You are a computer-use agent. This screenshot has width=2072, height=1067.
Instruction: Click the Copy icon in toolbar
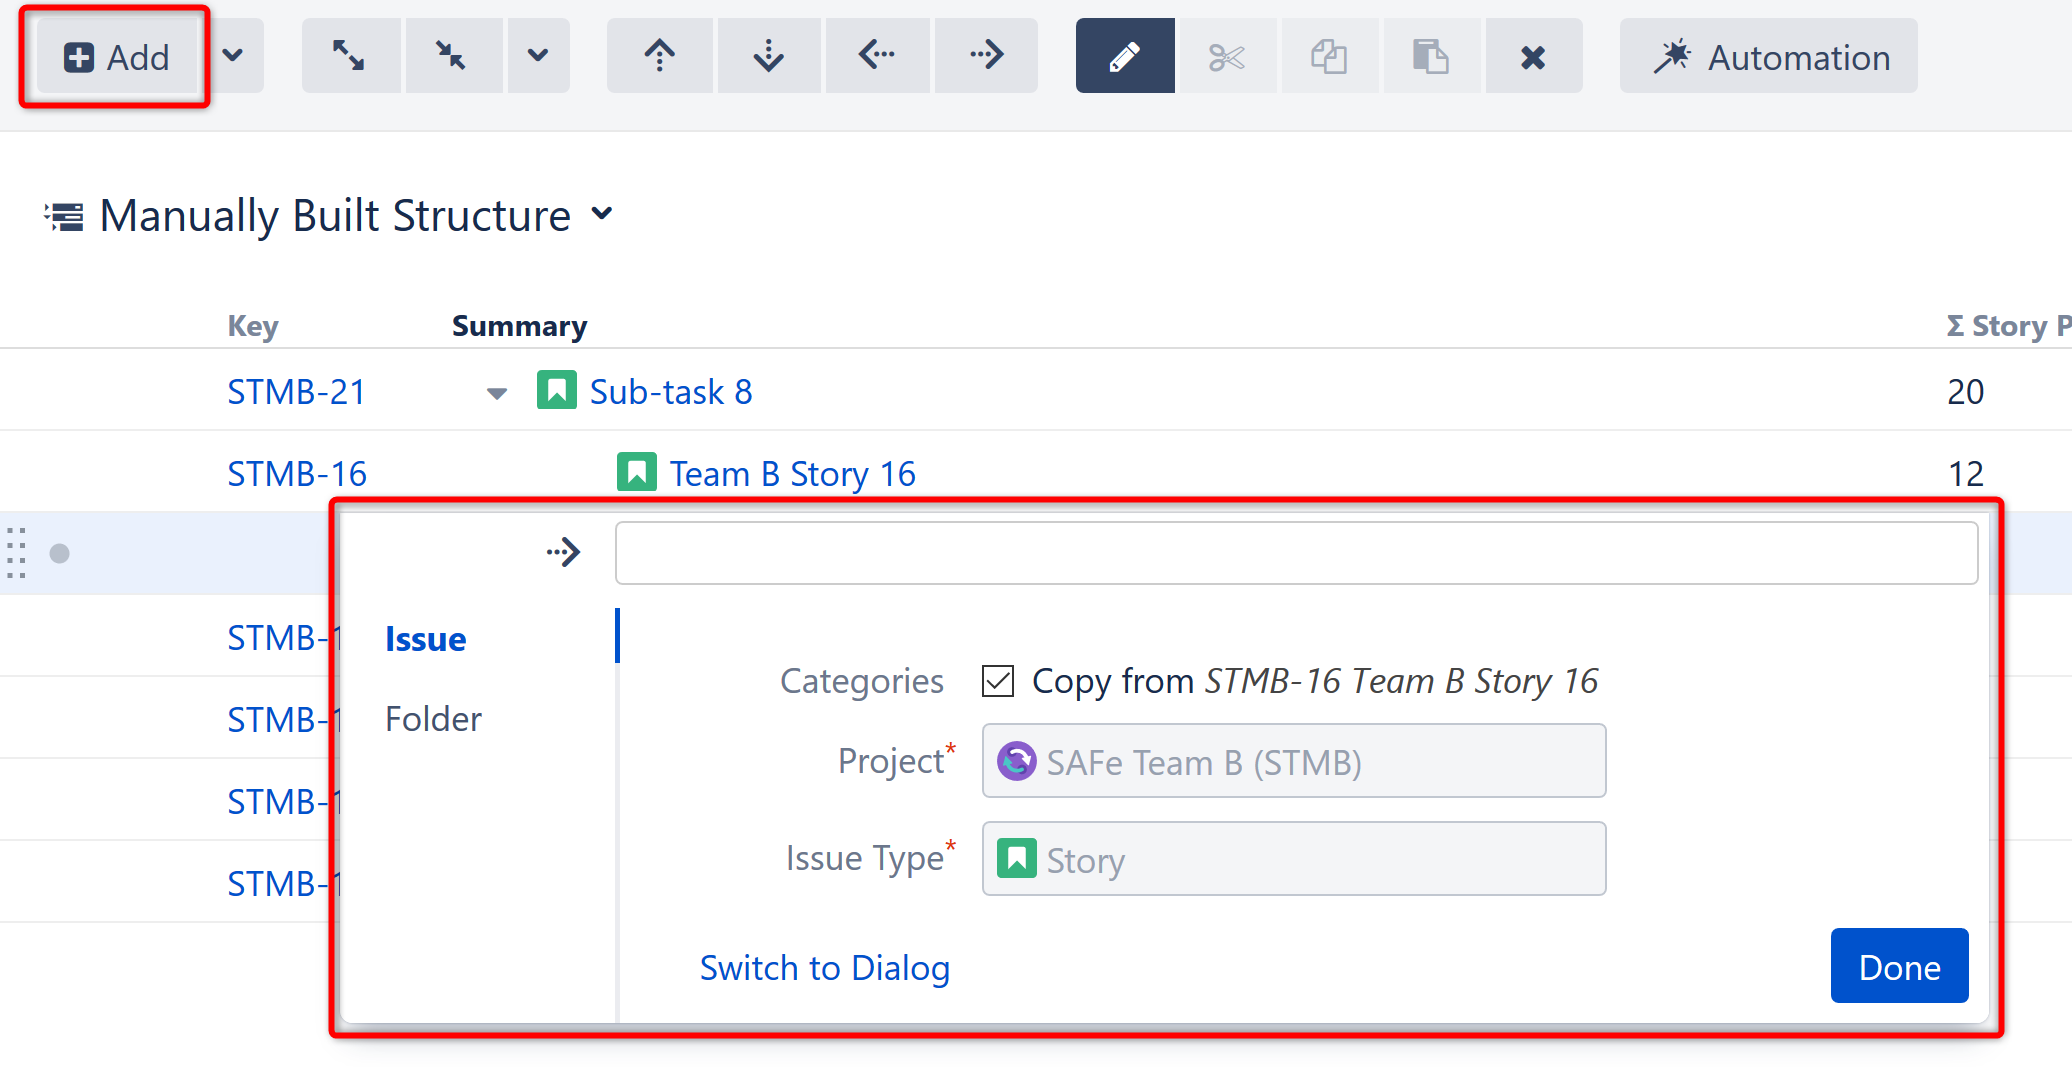point(1329,56)
